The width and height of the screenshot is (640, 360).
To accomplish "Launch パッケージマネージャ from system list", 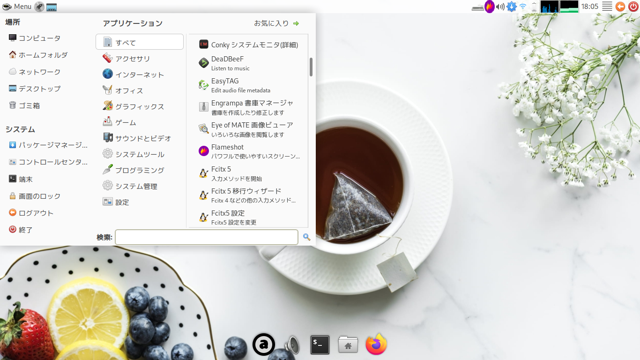I will click(48, 145).
